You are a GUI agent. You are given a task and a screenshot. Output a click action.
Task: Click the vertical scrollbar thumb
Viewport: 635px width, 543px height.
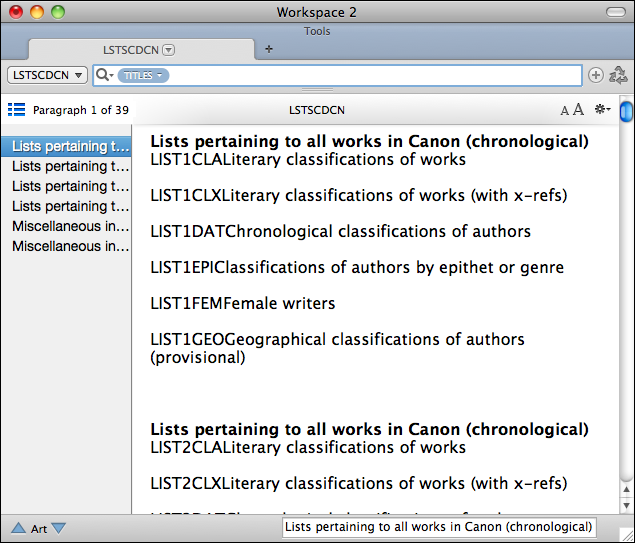(x=626, y=111)
